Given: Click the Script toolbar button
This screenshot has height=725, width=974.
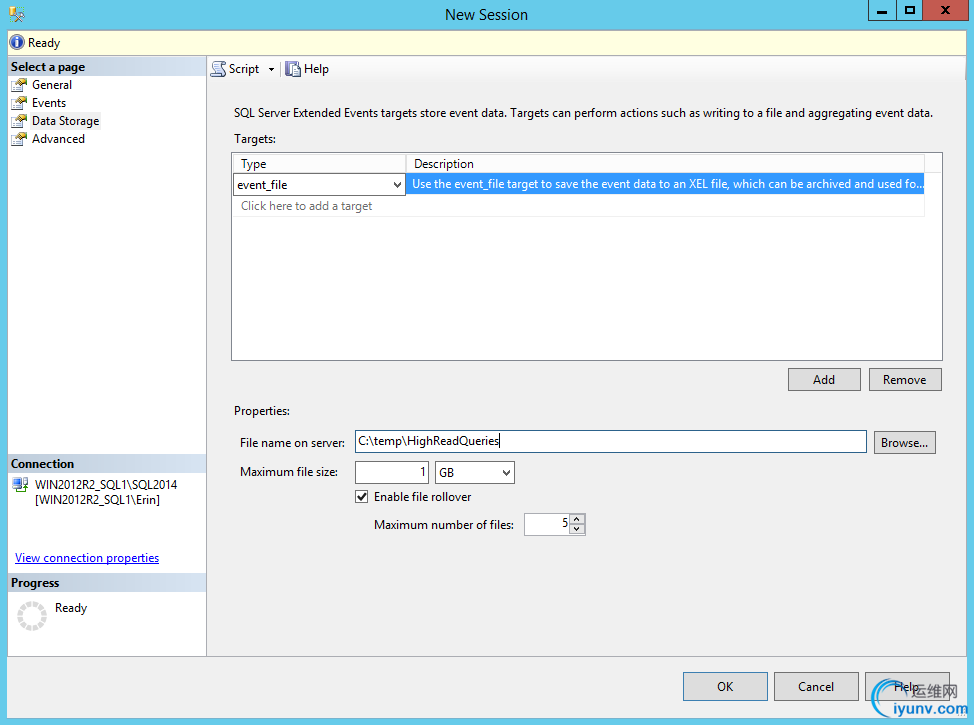Looking at the screenshot, I should click(235, 69).
